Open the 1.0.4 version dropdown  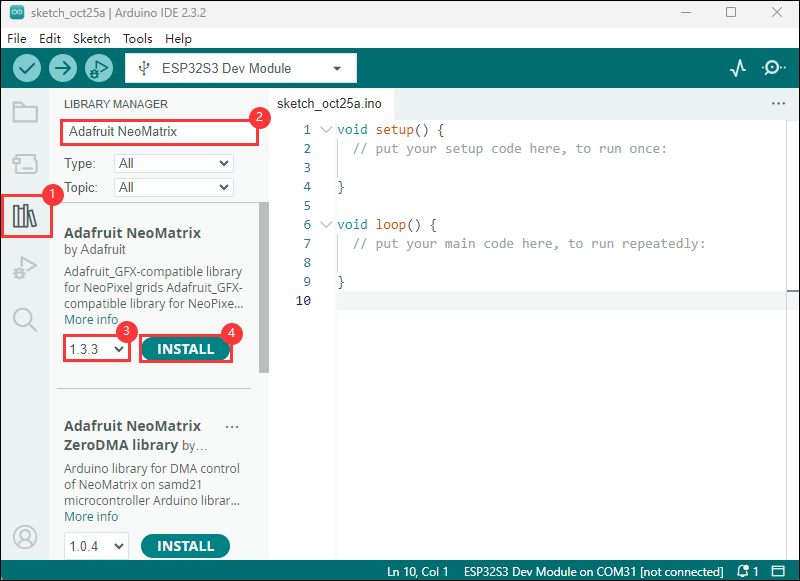96,546
